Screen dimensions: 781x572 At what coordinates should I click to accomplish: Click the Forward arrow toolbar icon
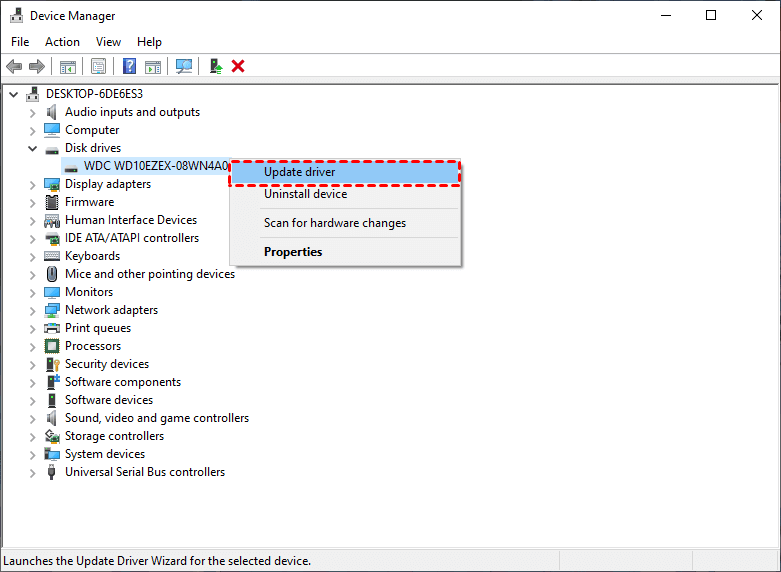pyautogui.click(x=37, y=66)
